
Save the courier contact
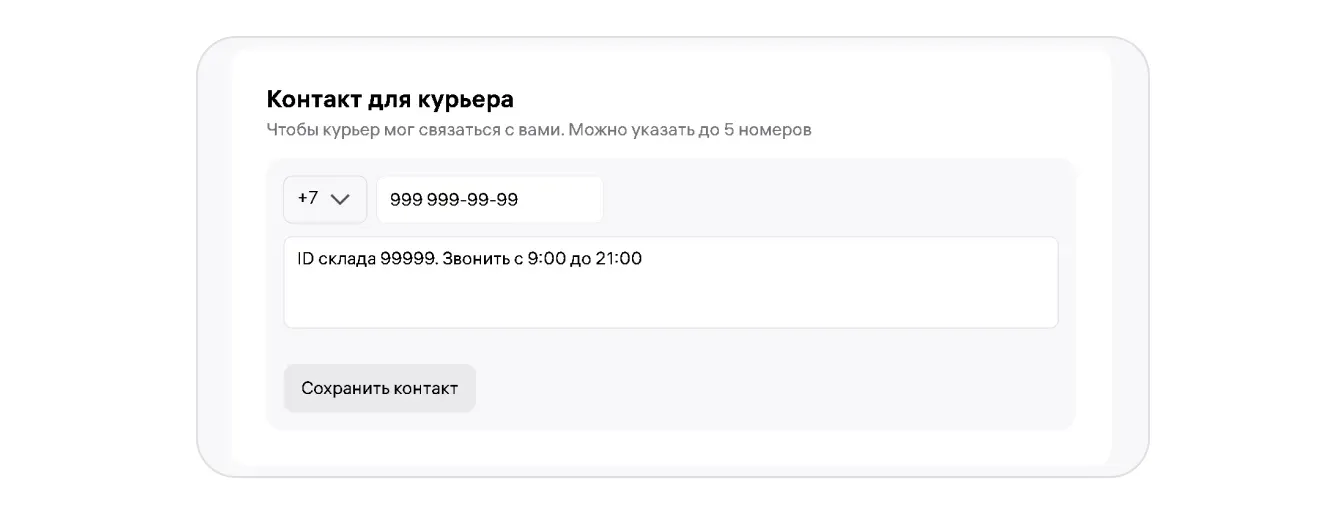(379, 388)
